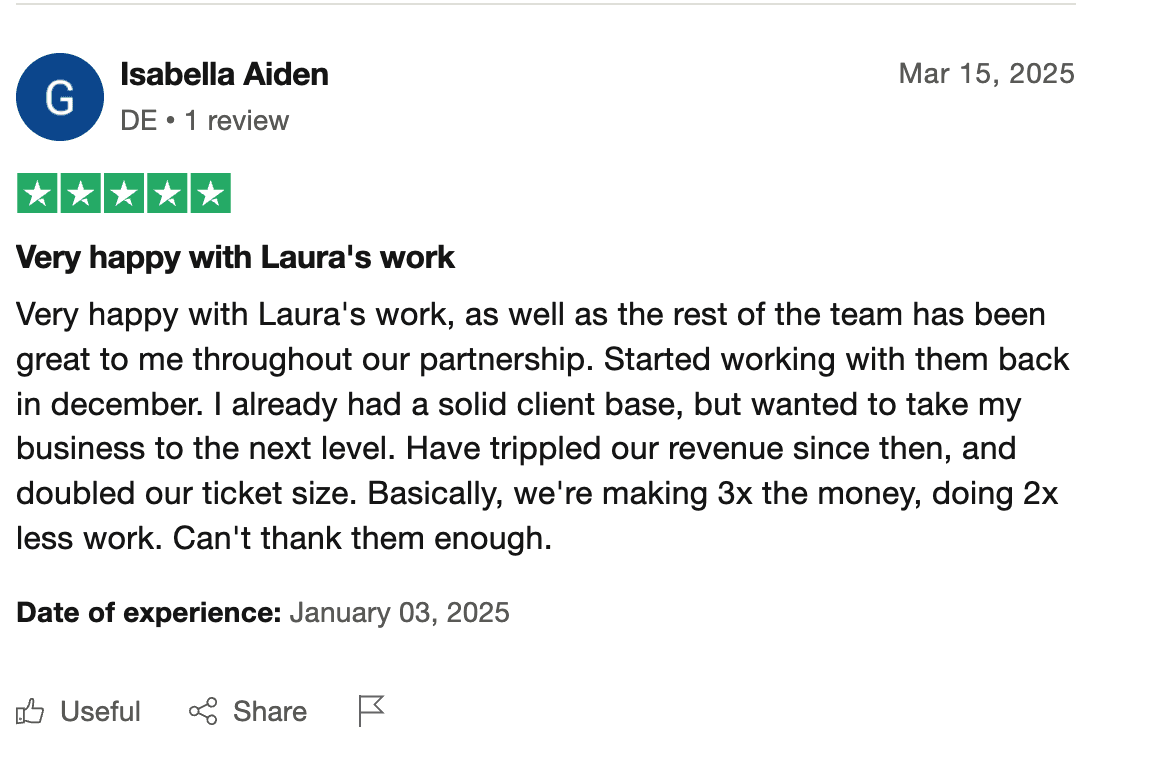
Task: Click the thumbs-up Useful icon
Action: [x=30, y=711]
